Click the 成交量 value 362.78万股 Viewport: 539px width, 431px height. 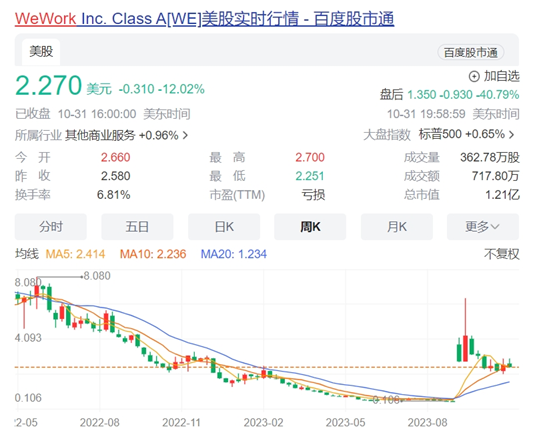pyautogui.click(x=490, y=158)
